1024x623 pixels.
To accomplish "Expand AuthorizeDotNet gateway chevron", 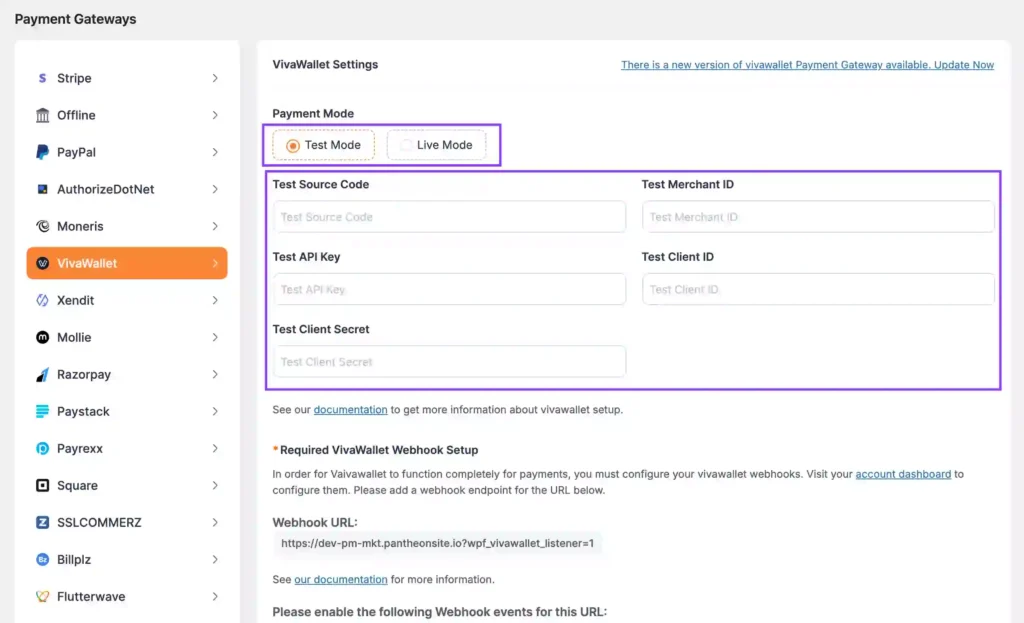I will click(215, 189).
